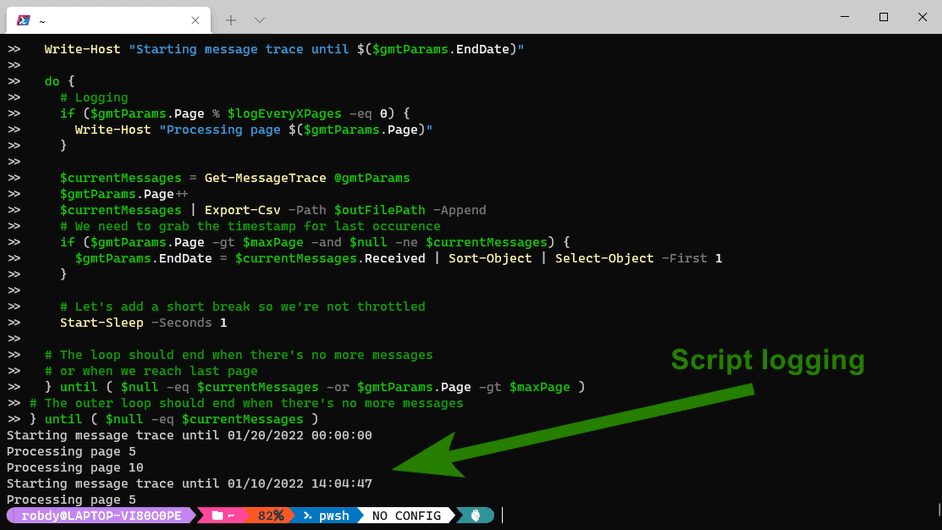This screenshot has height=530, width=942.
Task: Click output "Starting message trace until 01/20/2022 00:00:00"
Action: click(x=189, y=435)
